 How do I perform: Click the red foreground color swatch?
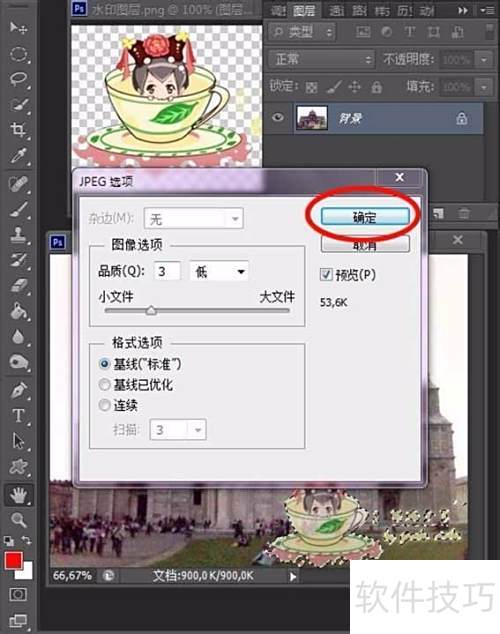(14, 561)
